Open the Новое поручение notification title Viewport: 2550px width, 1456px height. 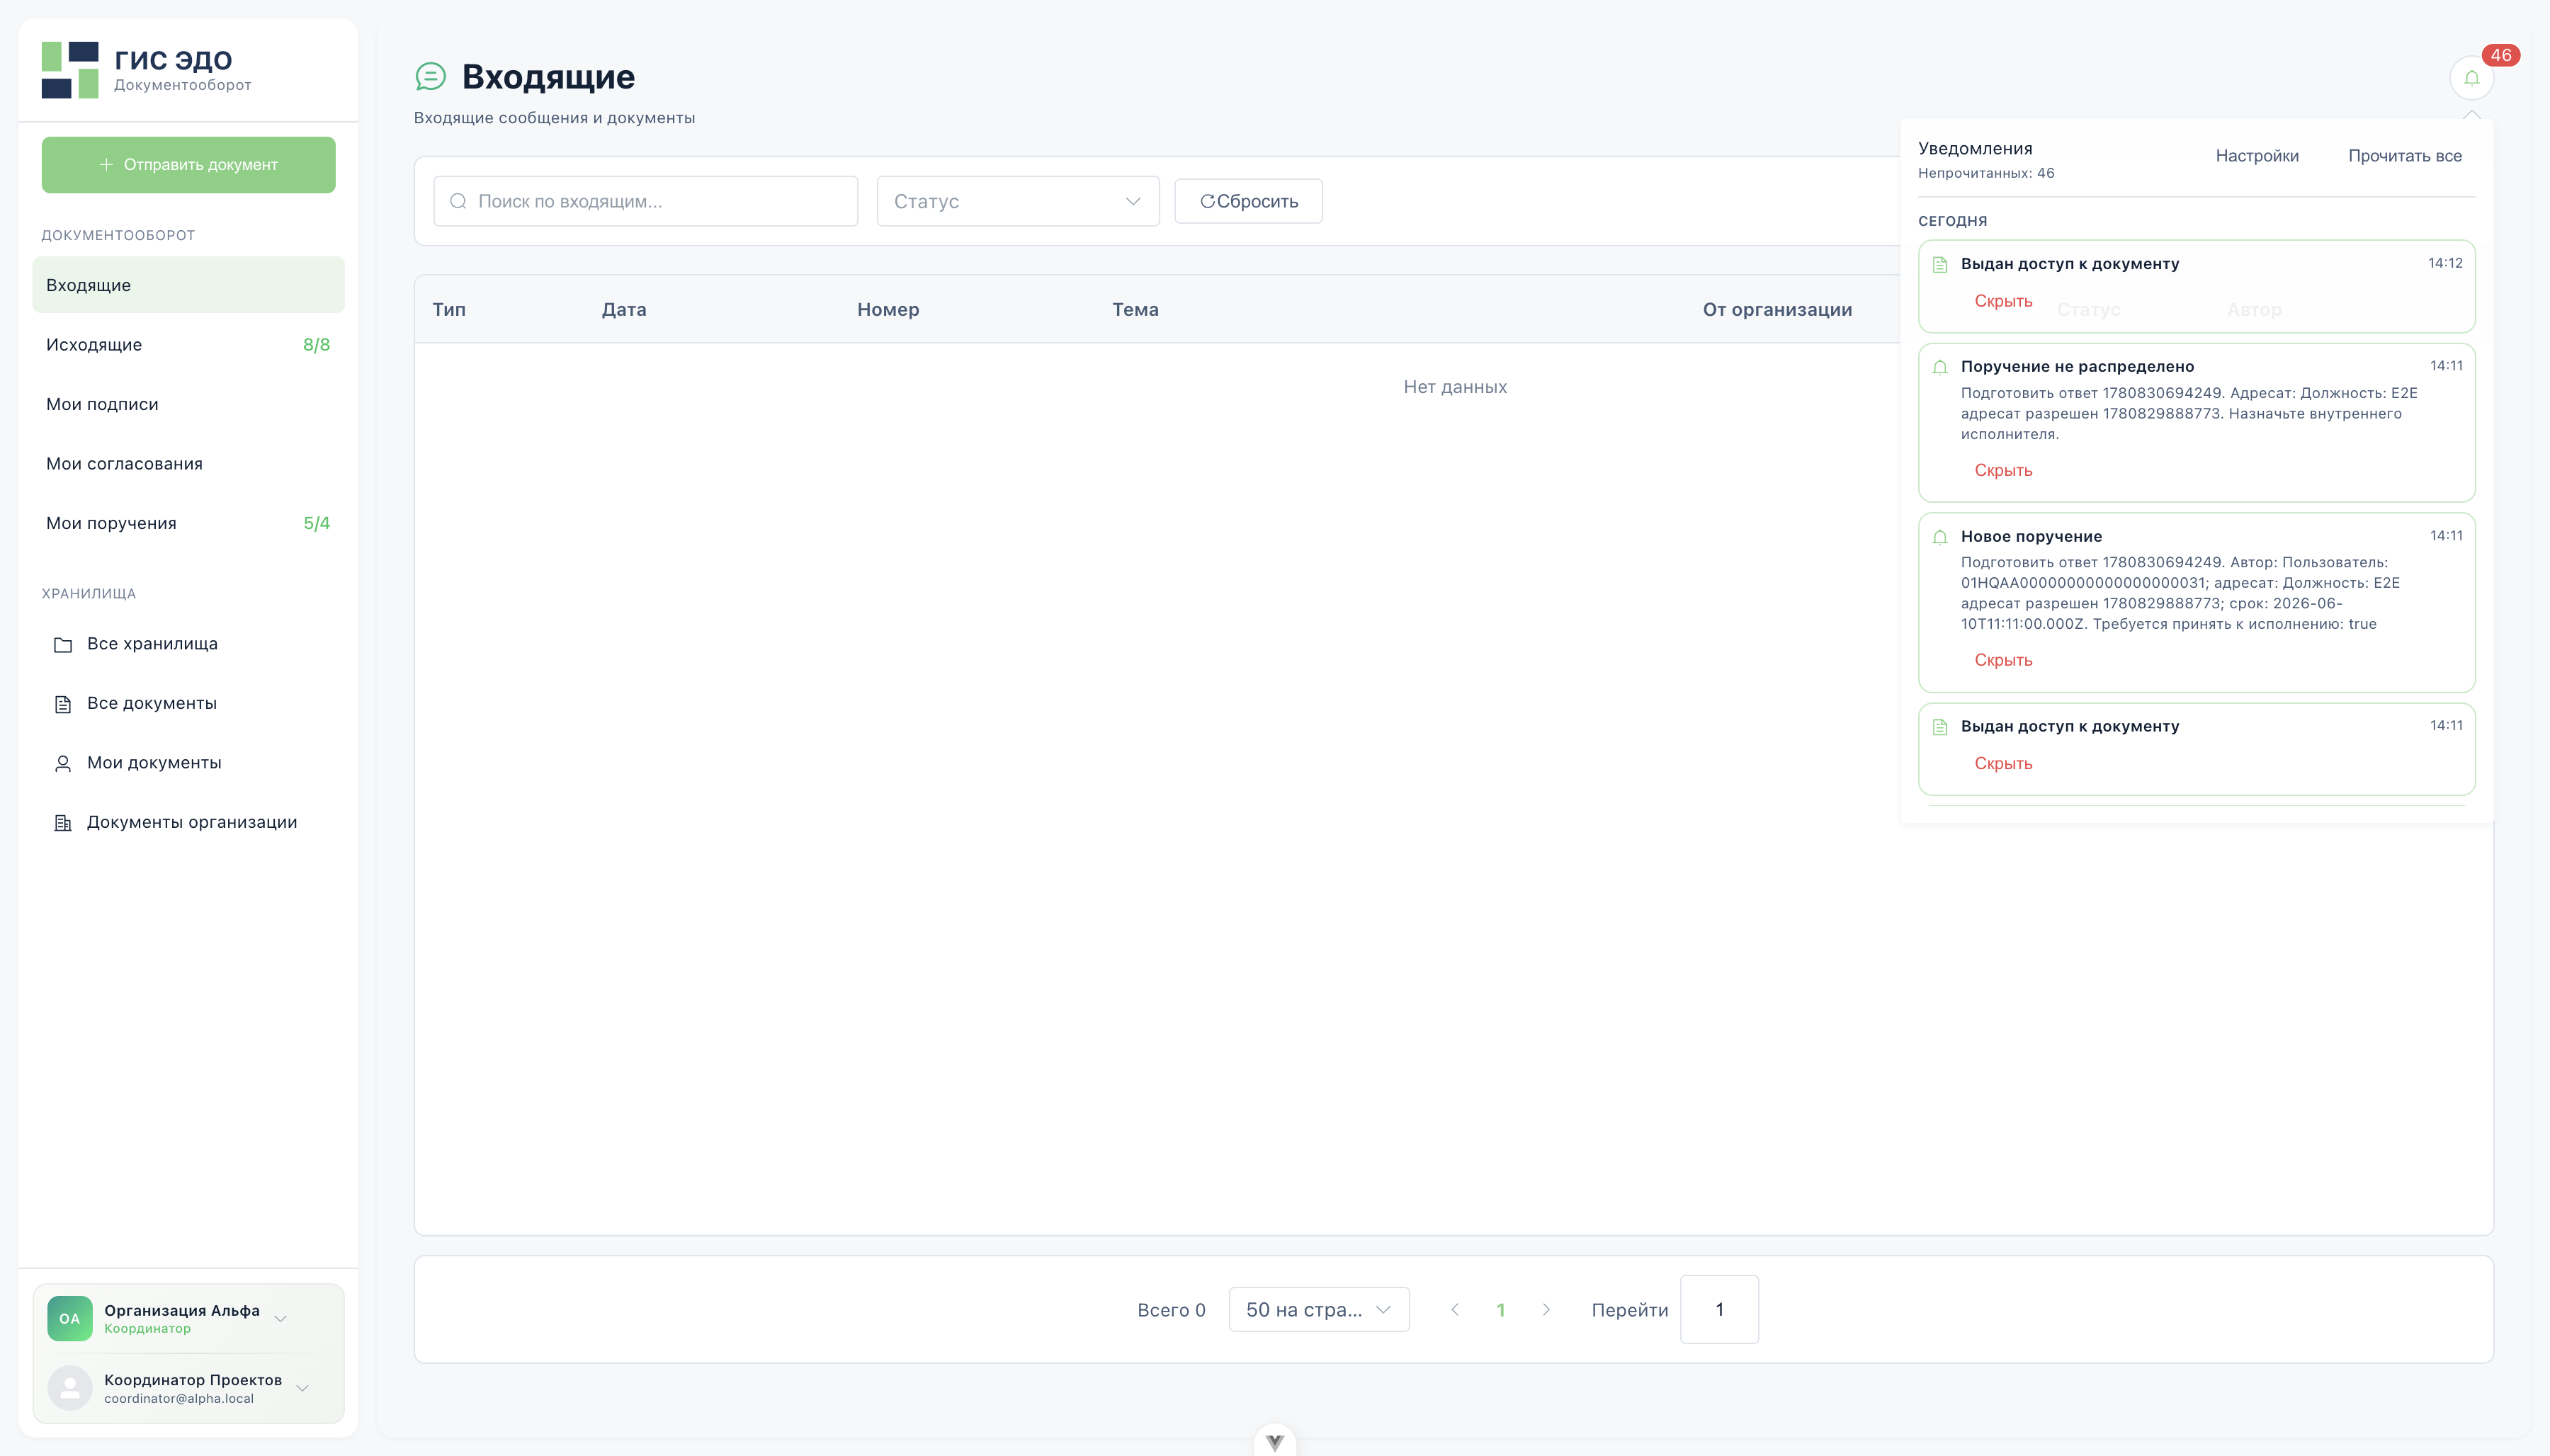2031,537
